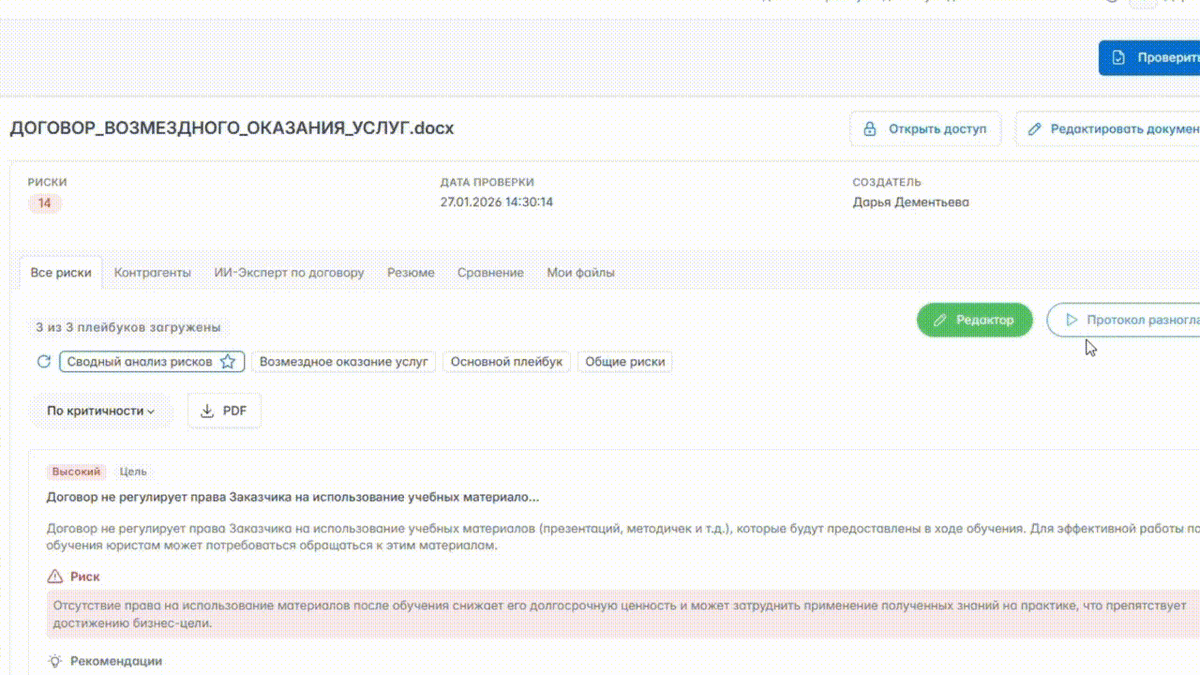The image size is (1200, 675).
Task: Click the document title ДОГОВОР_ВОЗМЕЗДНОГО_ОКАЗАНИЯ_УСЛУГ.docx
Action: pyautogui.click(x=232, y=128)
